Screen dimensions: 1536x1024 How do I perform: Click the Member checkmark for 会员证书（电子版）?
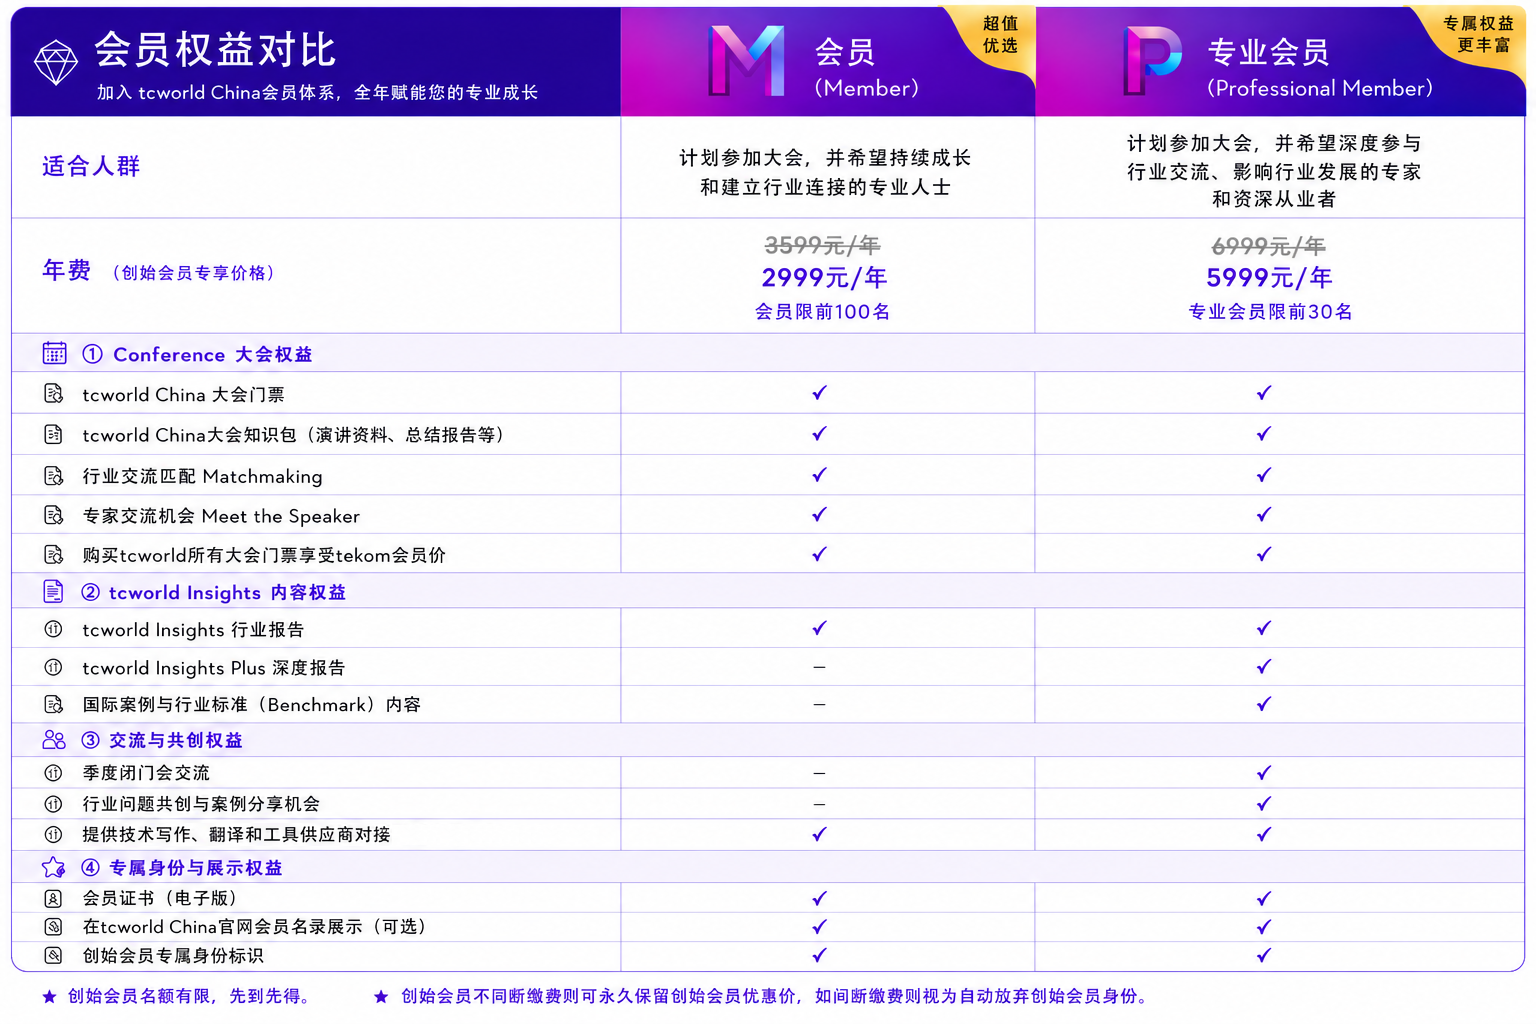coord(819,898)
